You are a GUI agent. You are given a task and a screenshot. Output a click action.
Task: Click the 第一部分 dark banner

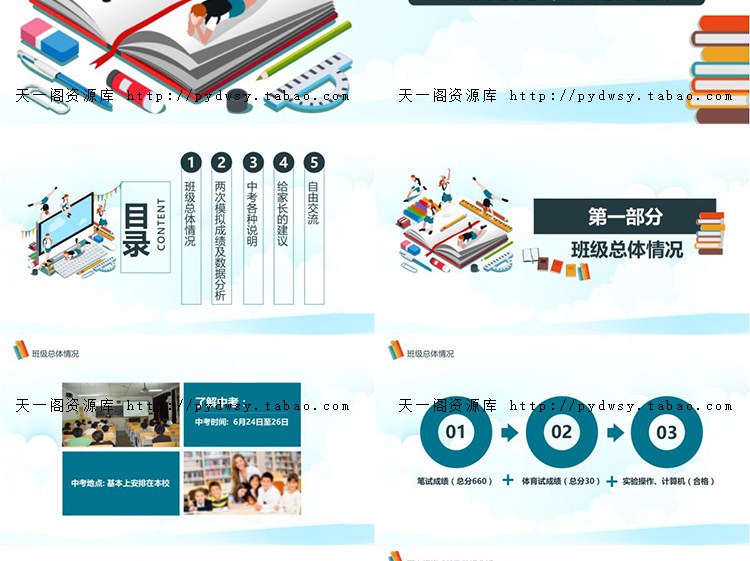[625, 216]
